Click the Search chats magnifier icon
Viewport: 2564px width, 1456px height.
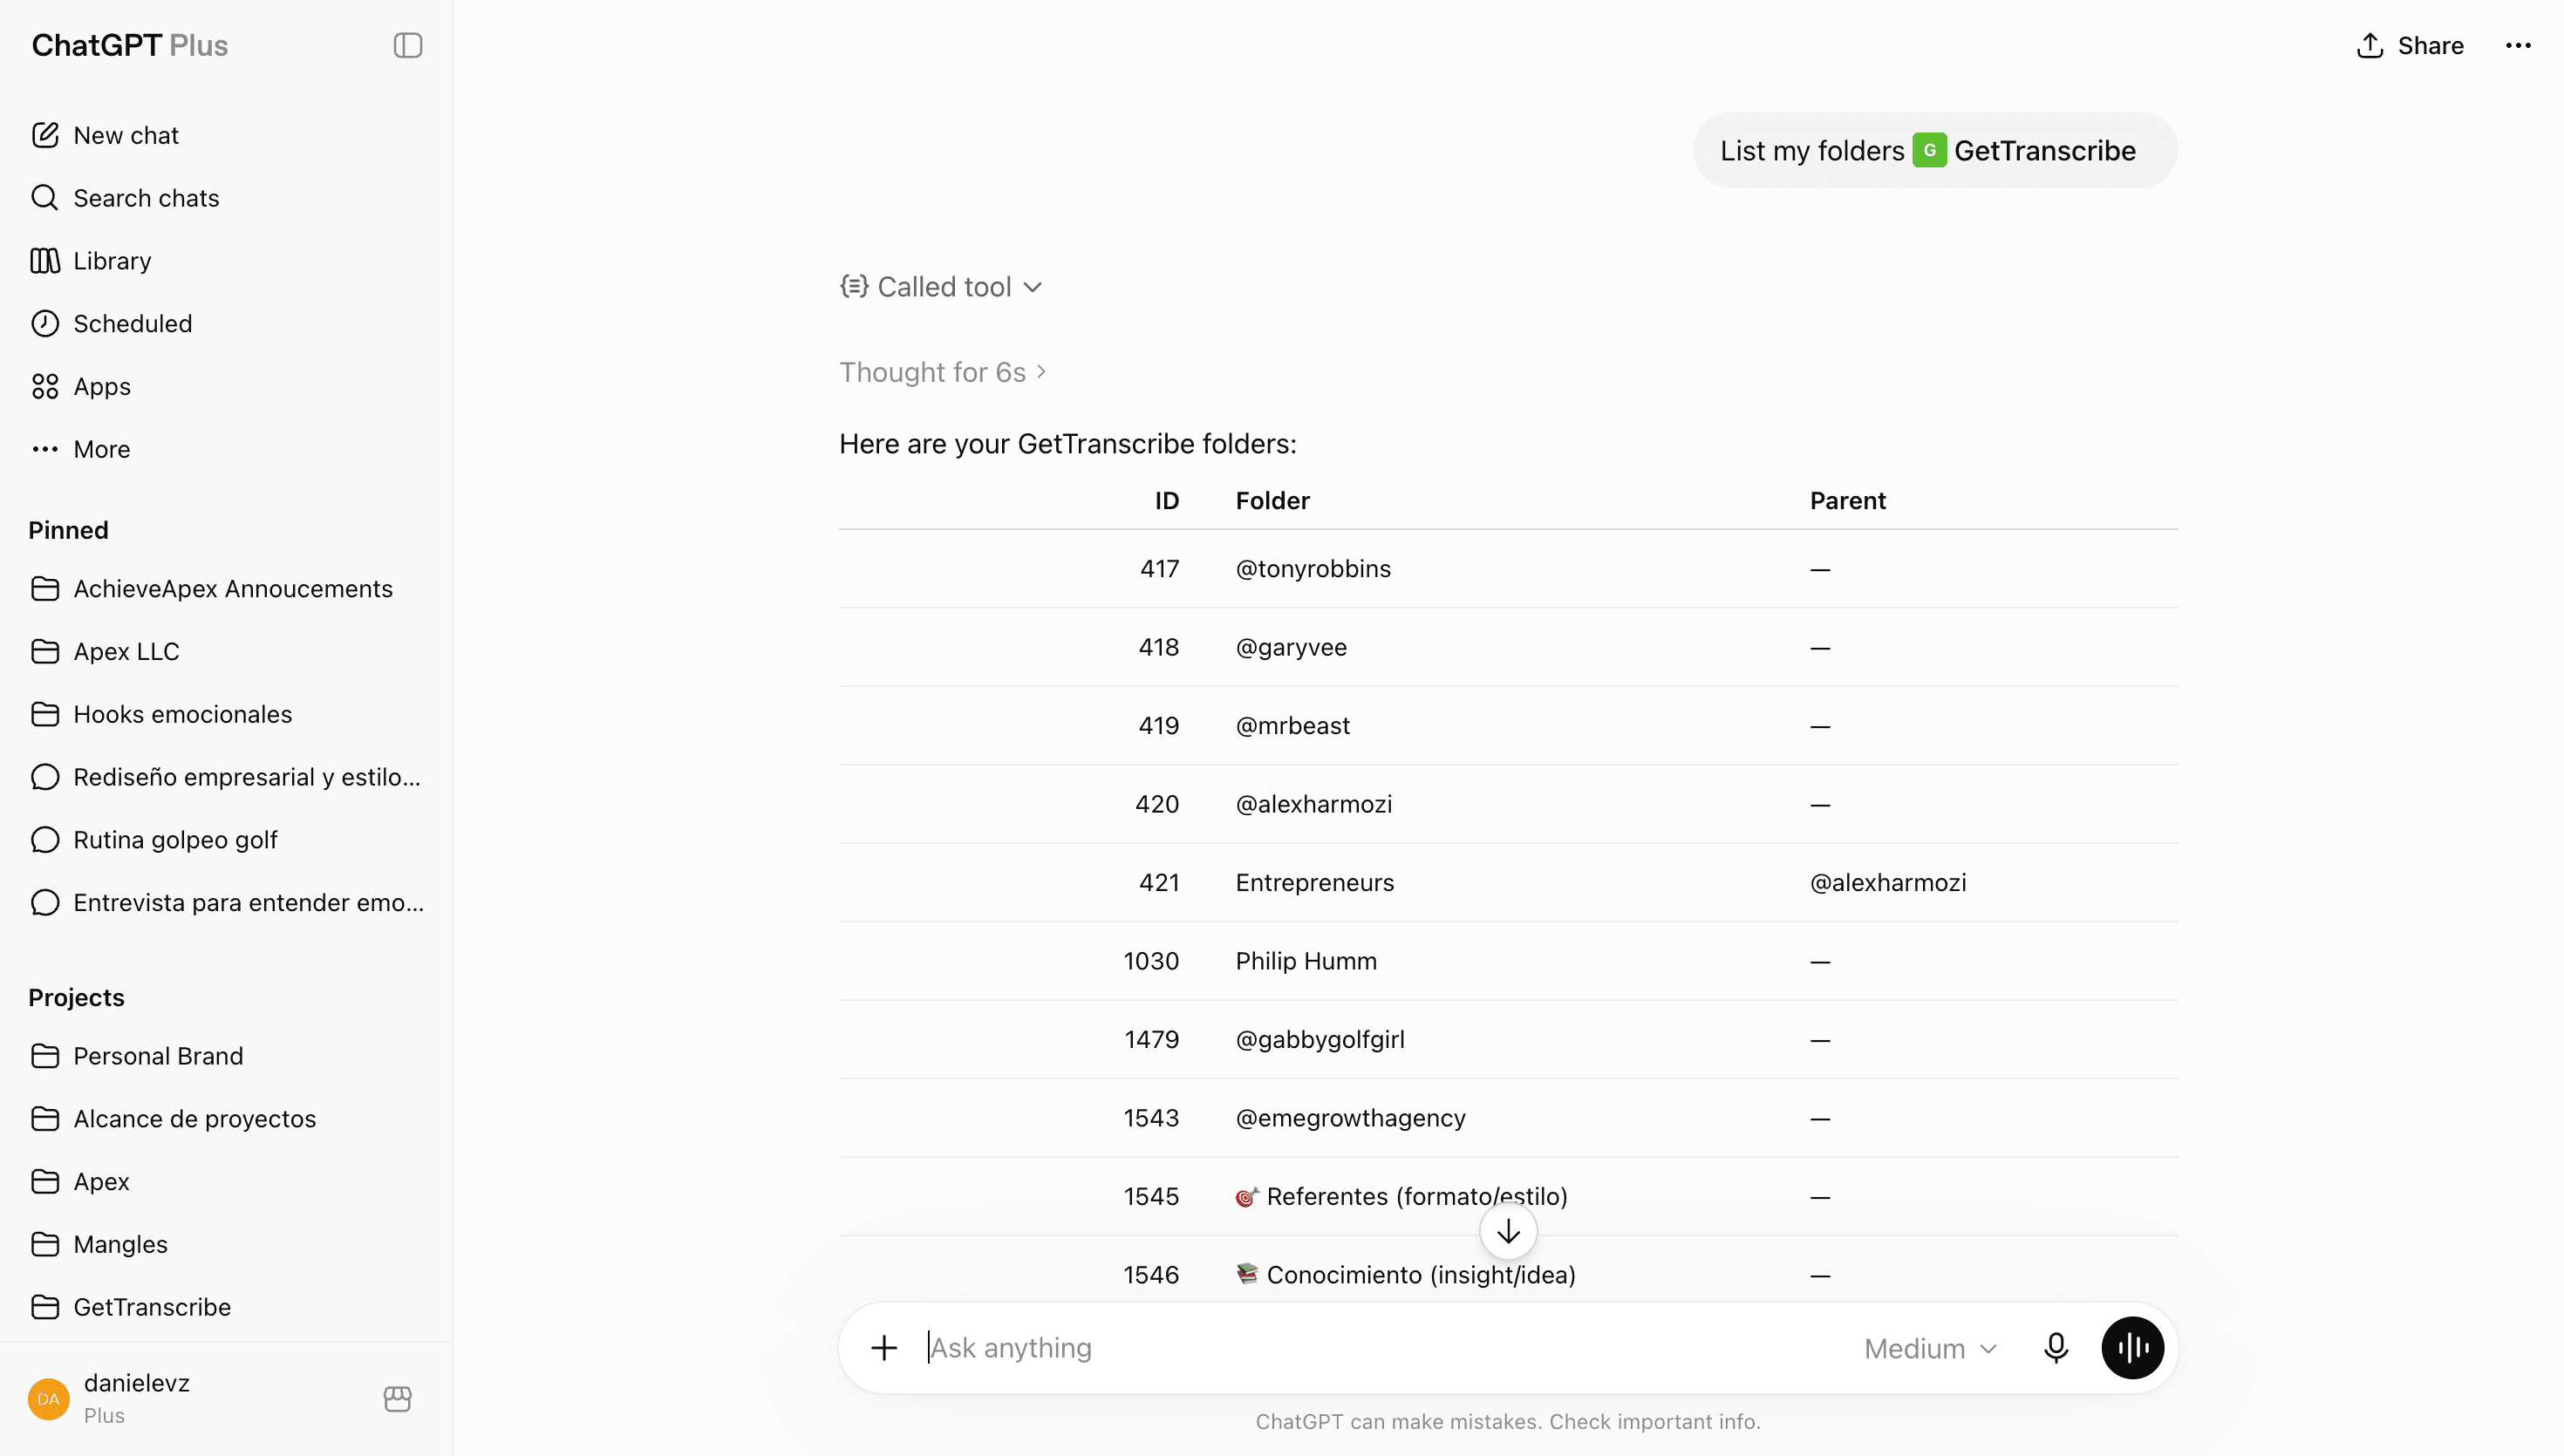(x=45, y=198)
